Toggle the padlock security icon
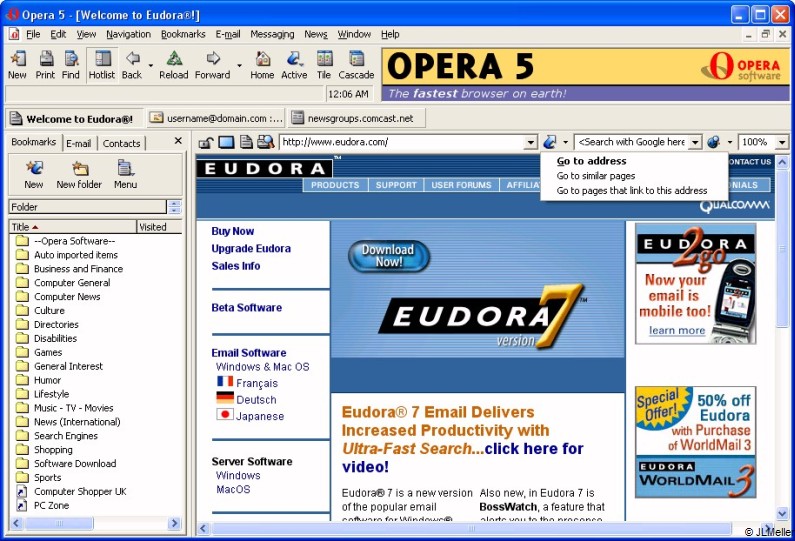This screenshot has width=795, height=541. [x=205, y=142]
